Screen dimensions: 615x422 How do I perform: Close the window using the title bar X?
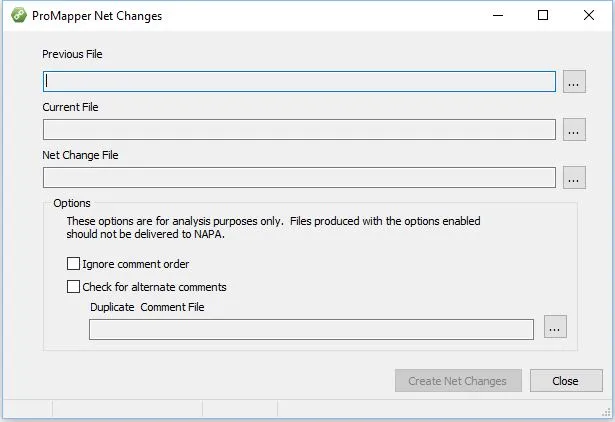pyautogui.click(x=589, y=16)
